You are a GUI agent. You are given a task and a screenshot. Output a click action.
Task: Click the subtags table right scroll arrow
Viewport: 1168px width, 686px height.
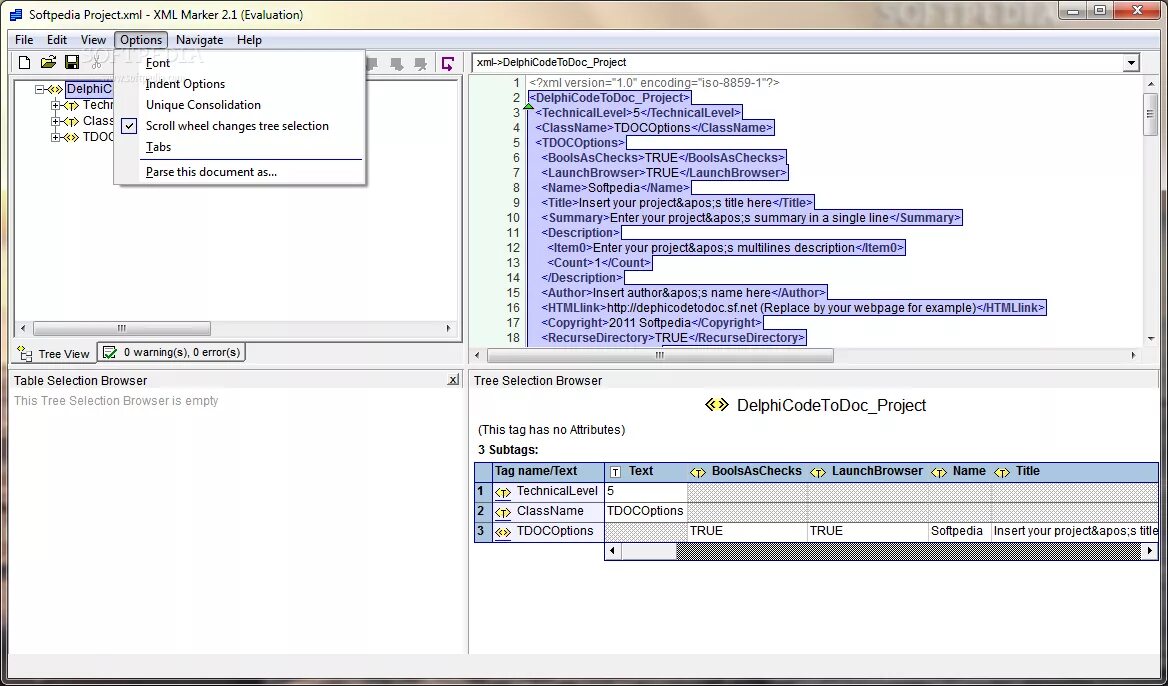coord(1149,551)
